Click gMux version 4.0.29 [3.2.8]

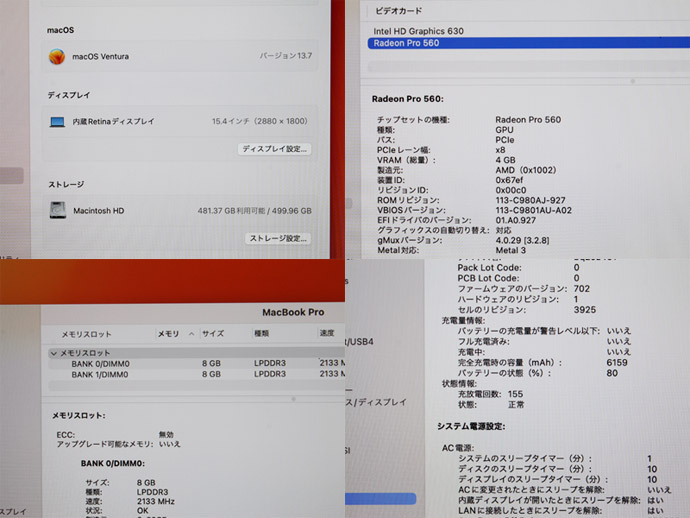click(522, 240)
